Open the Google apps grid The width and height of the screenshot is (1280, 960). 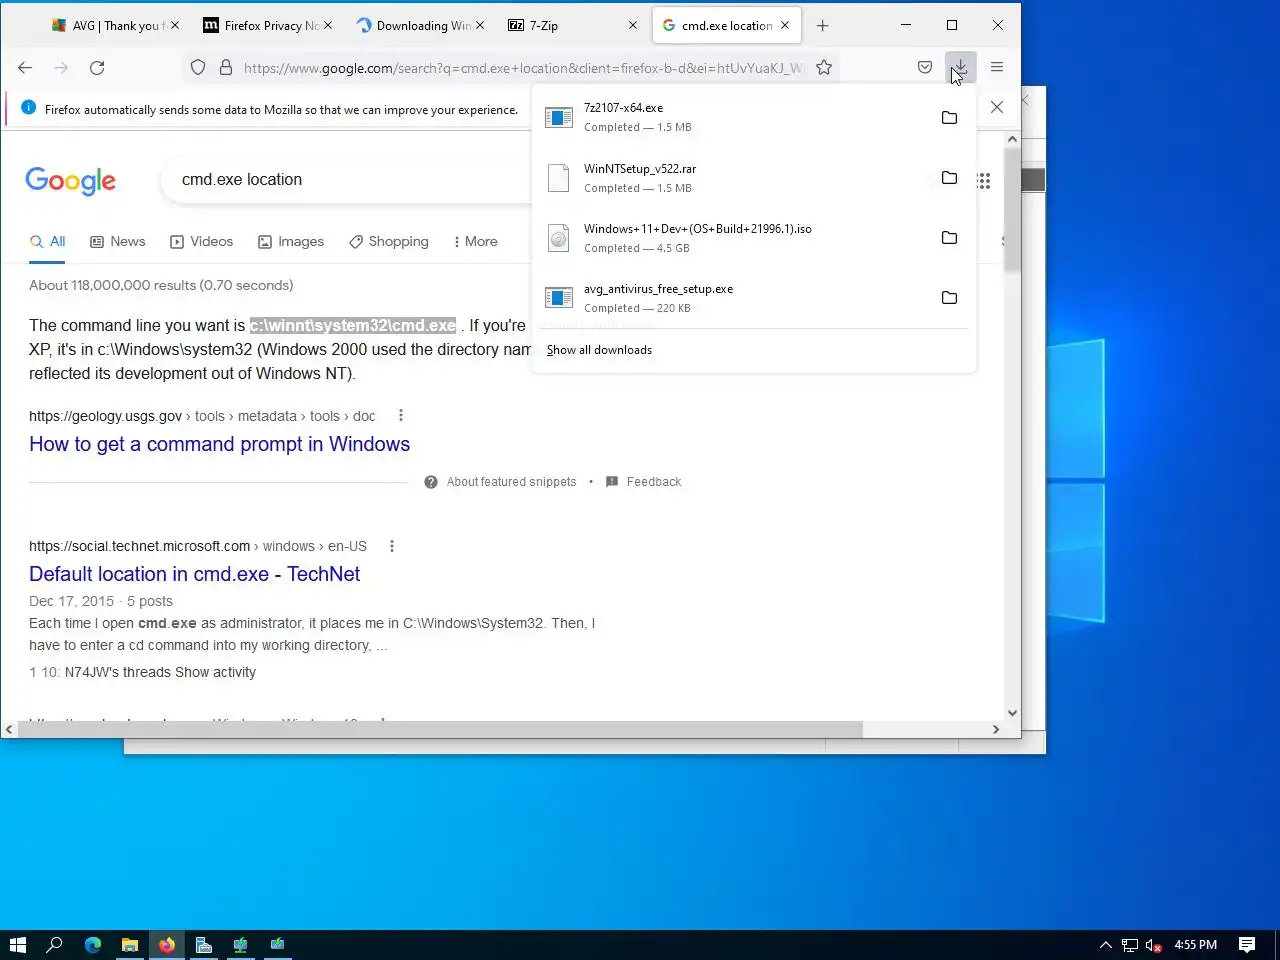pos(984,180)
